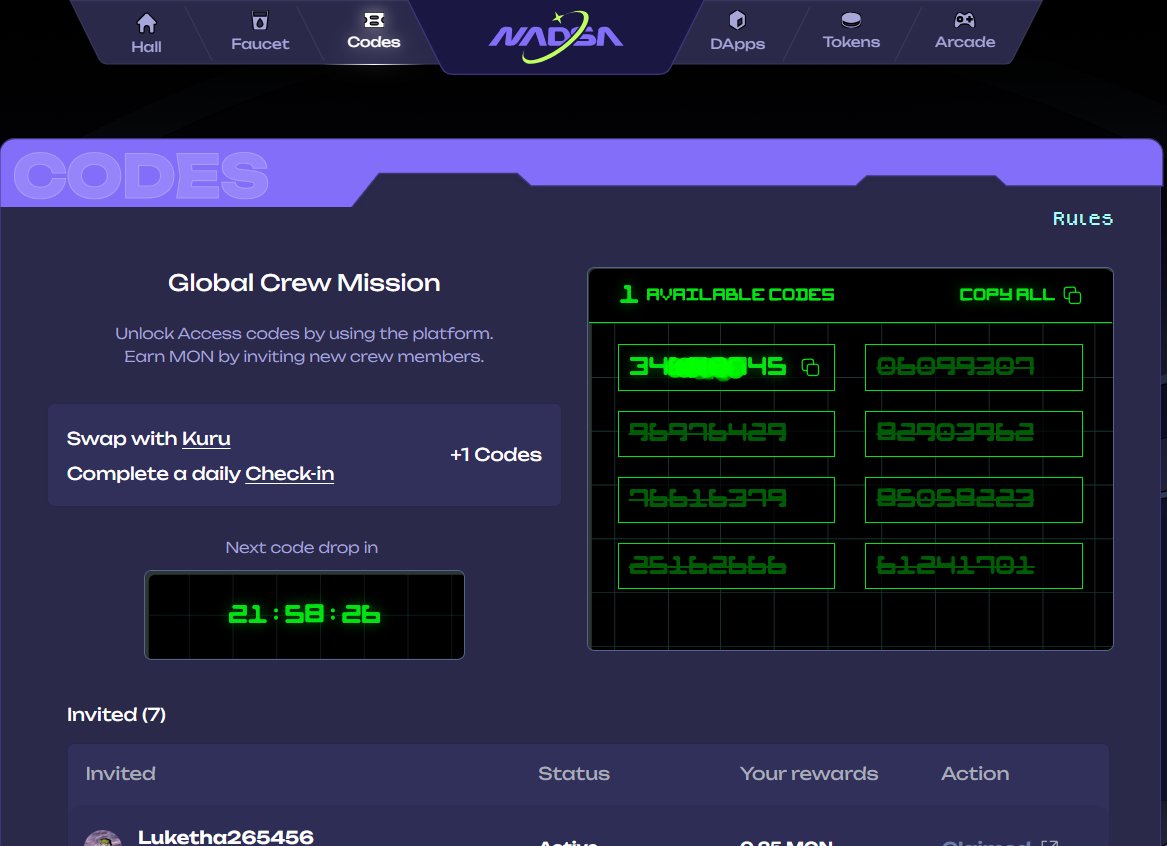Click the Tokens coin icon
This screenshot has height=846, width=1167.
(851, 20)
